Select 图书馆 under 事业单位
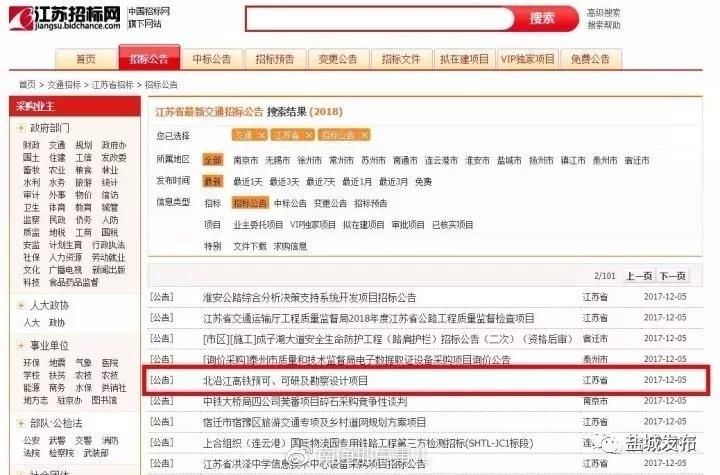The image size is (720, 475). [x=104, y=401]
